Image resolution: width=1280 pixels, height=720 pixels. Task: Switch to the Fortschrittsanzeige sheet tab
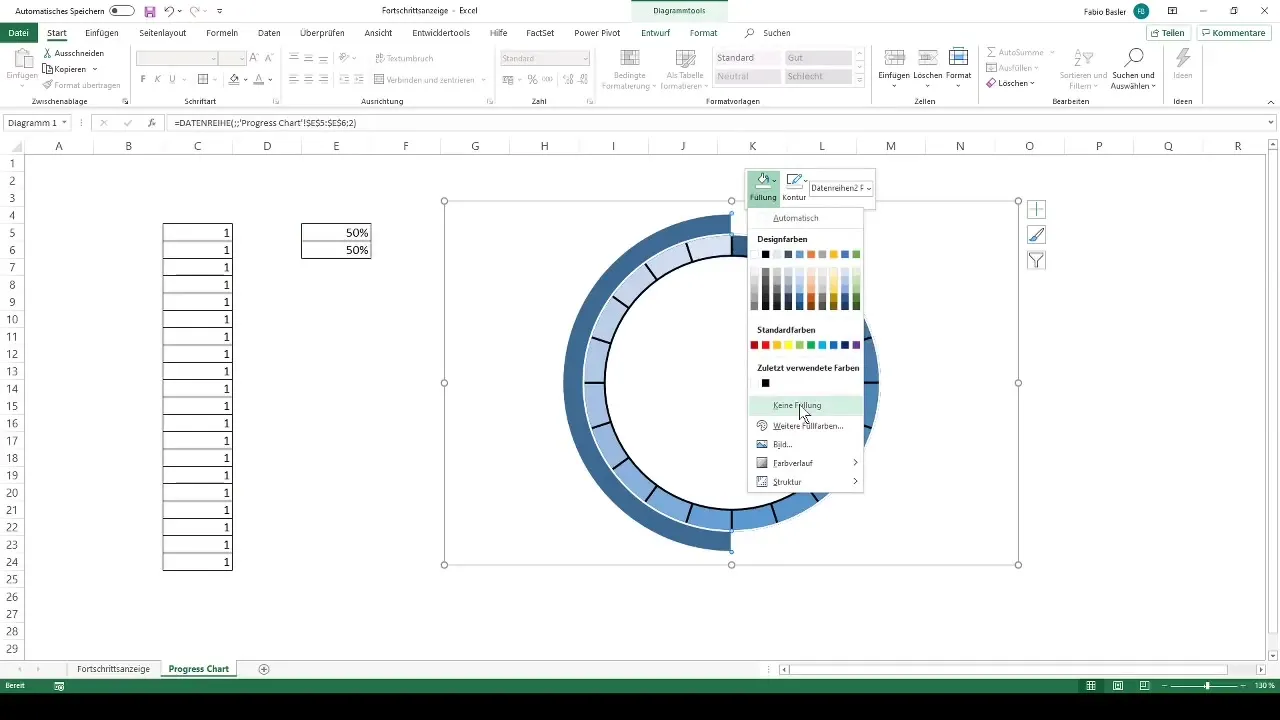point(113,668)
